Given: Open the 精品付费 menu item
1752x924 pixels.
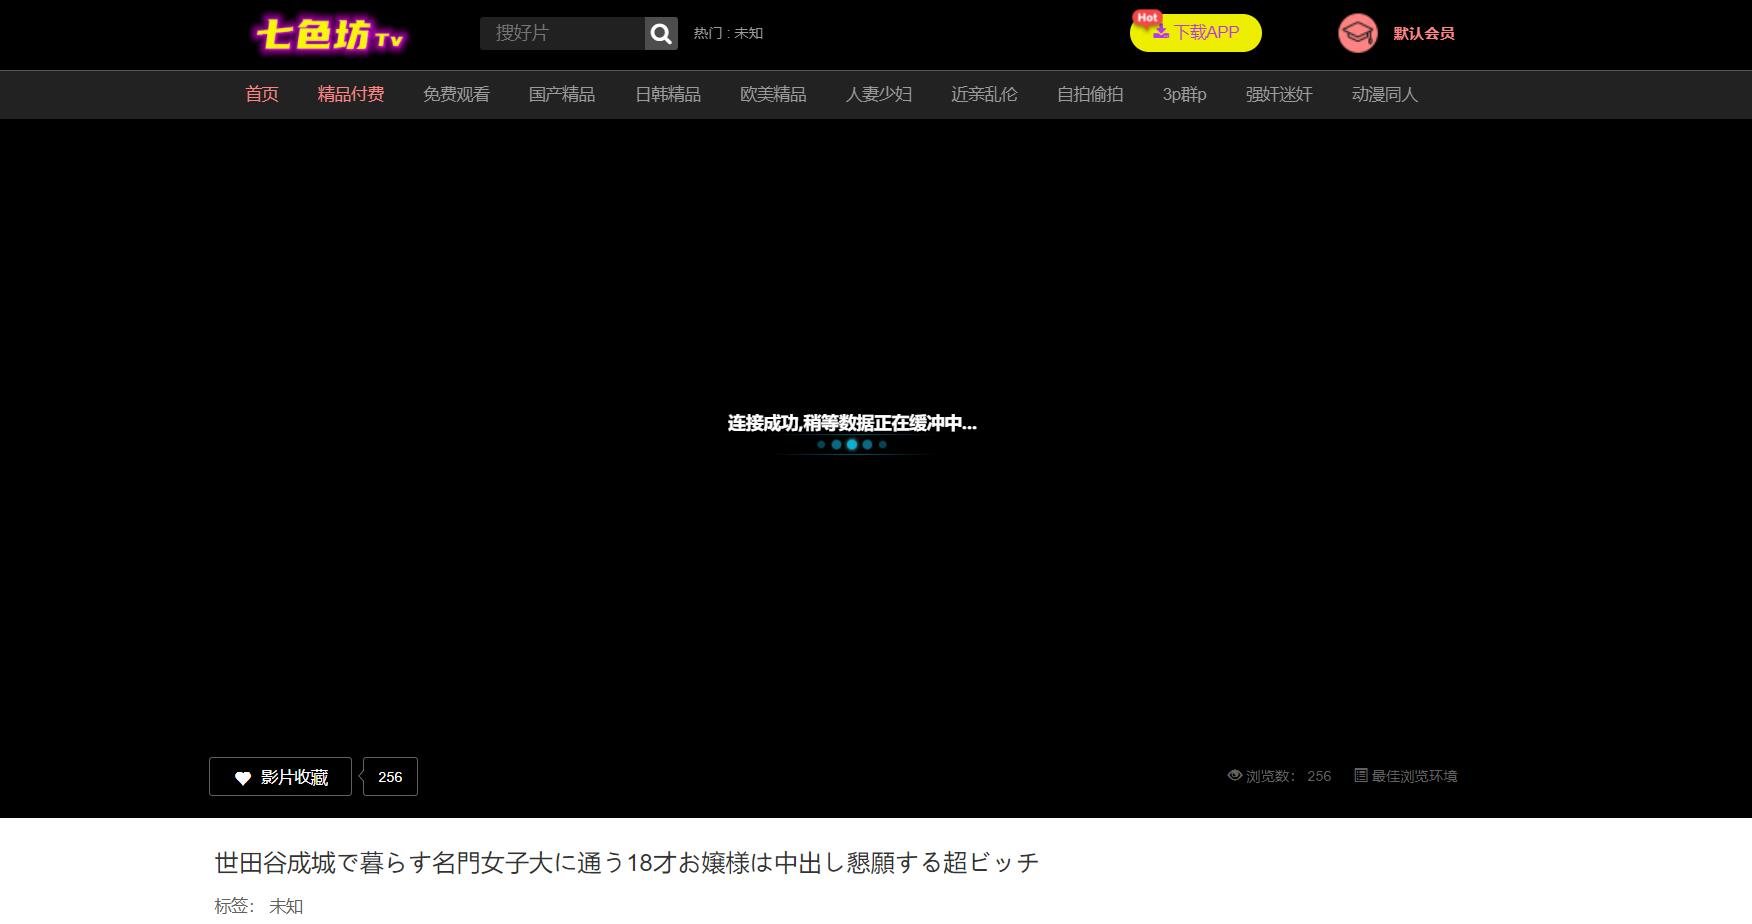Looking at the screenshot, I should point(351,94).
